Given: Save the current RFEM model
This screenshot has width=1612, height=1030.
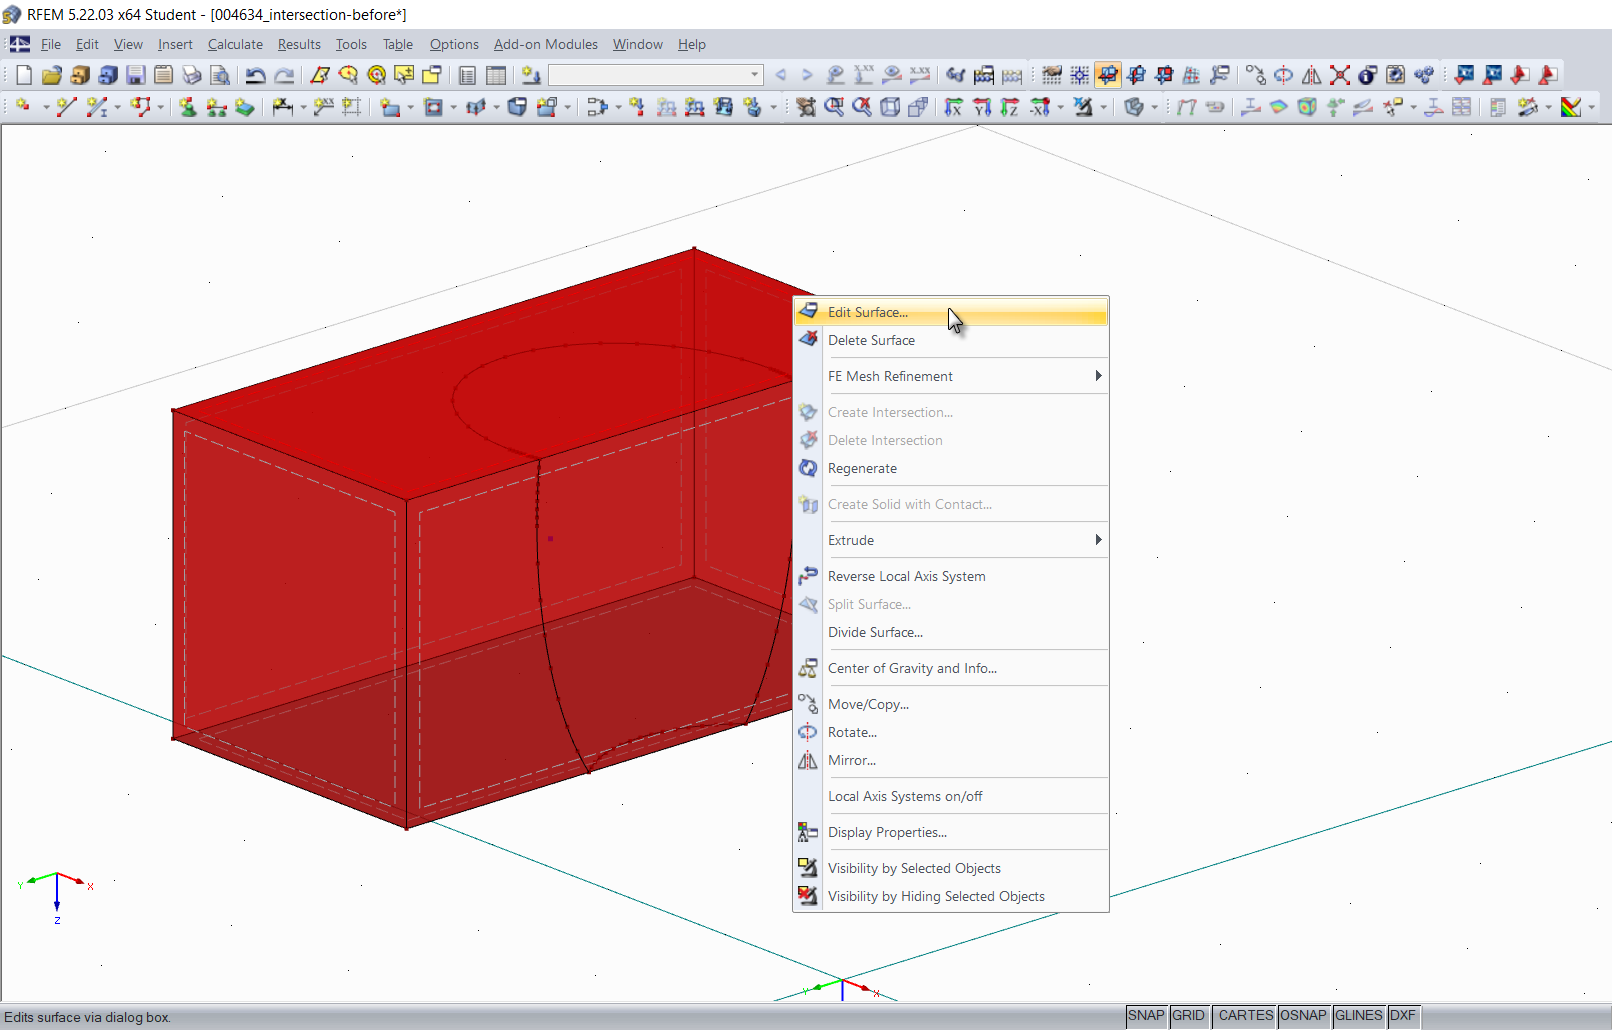Looking at the screenshot, I should (x=135, y=75).
